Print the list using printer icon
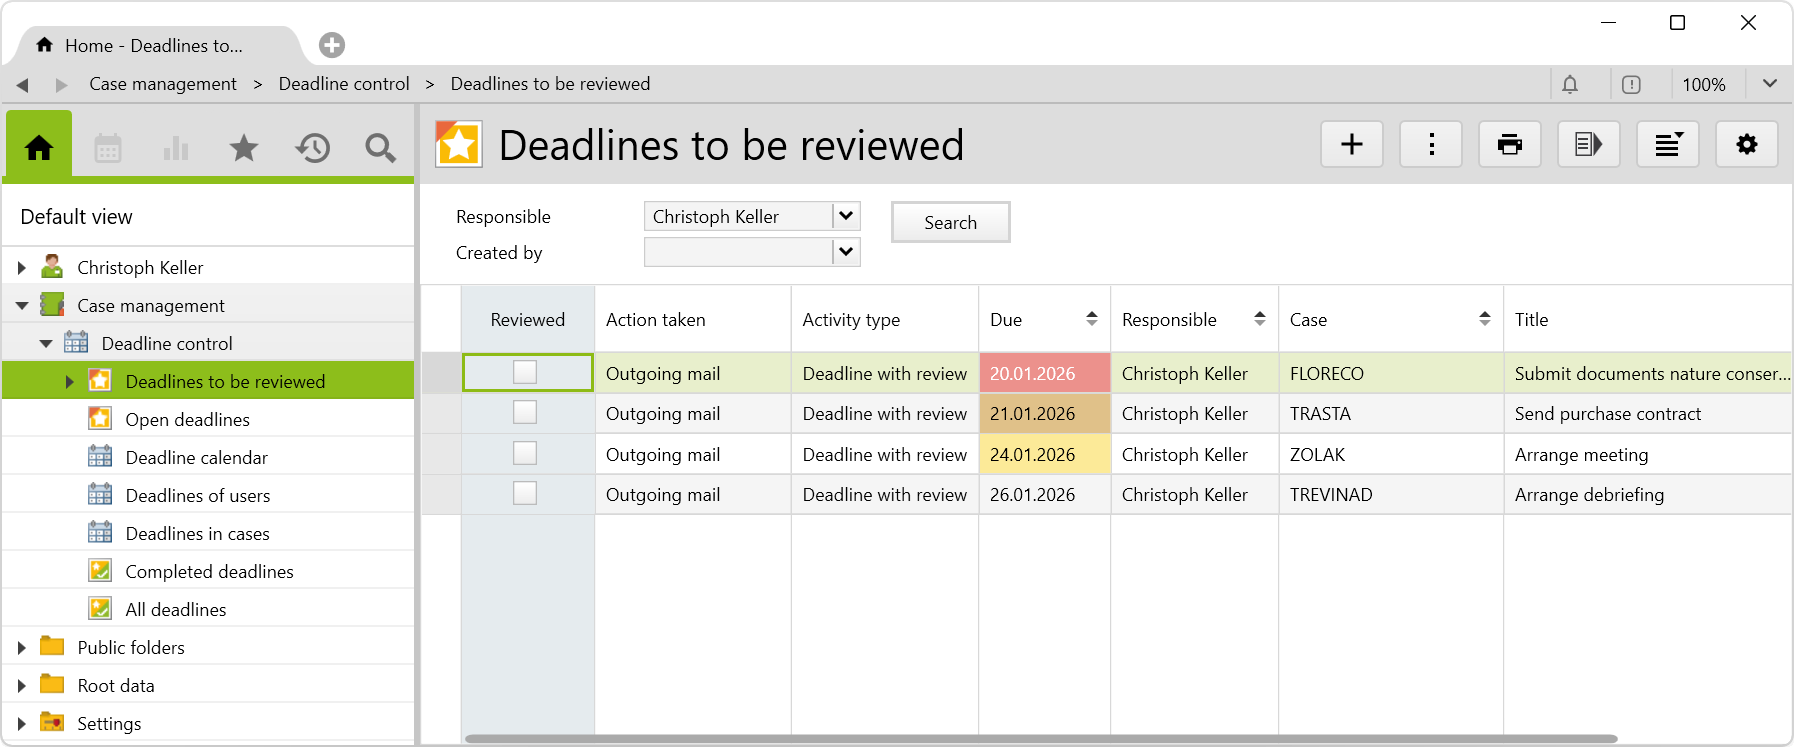This screenshot has width=1794, height=747. (x=1509, y=145)
